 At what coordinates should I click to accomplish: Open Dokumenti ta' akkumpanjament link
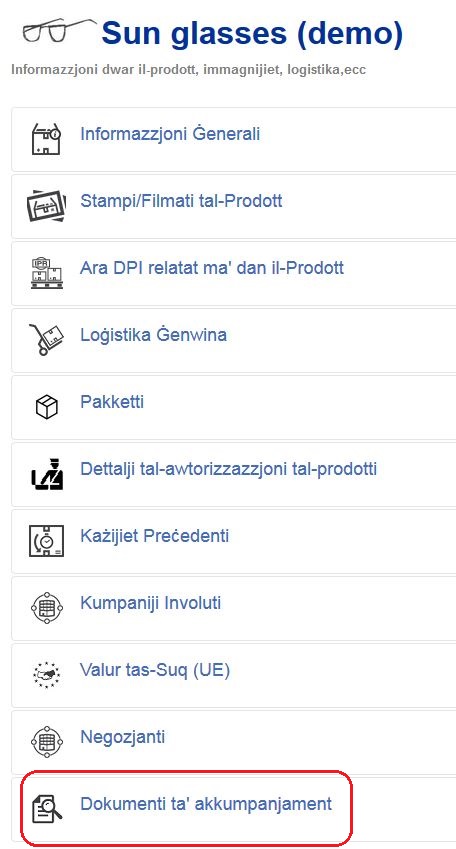tap(206, 804)
